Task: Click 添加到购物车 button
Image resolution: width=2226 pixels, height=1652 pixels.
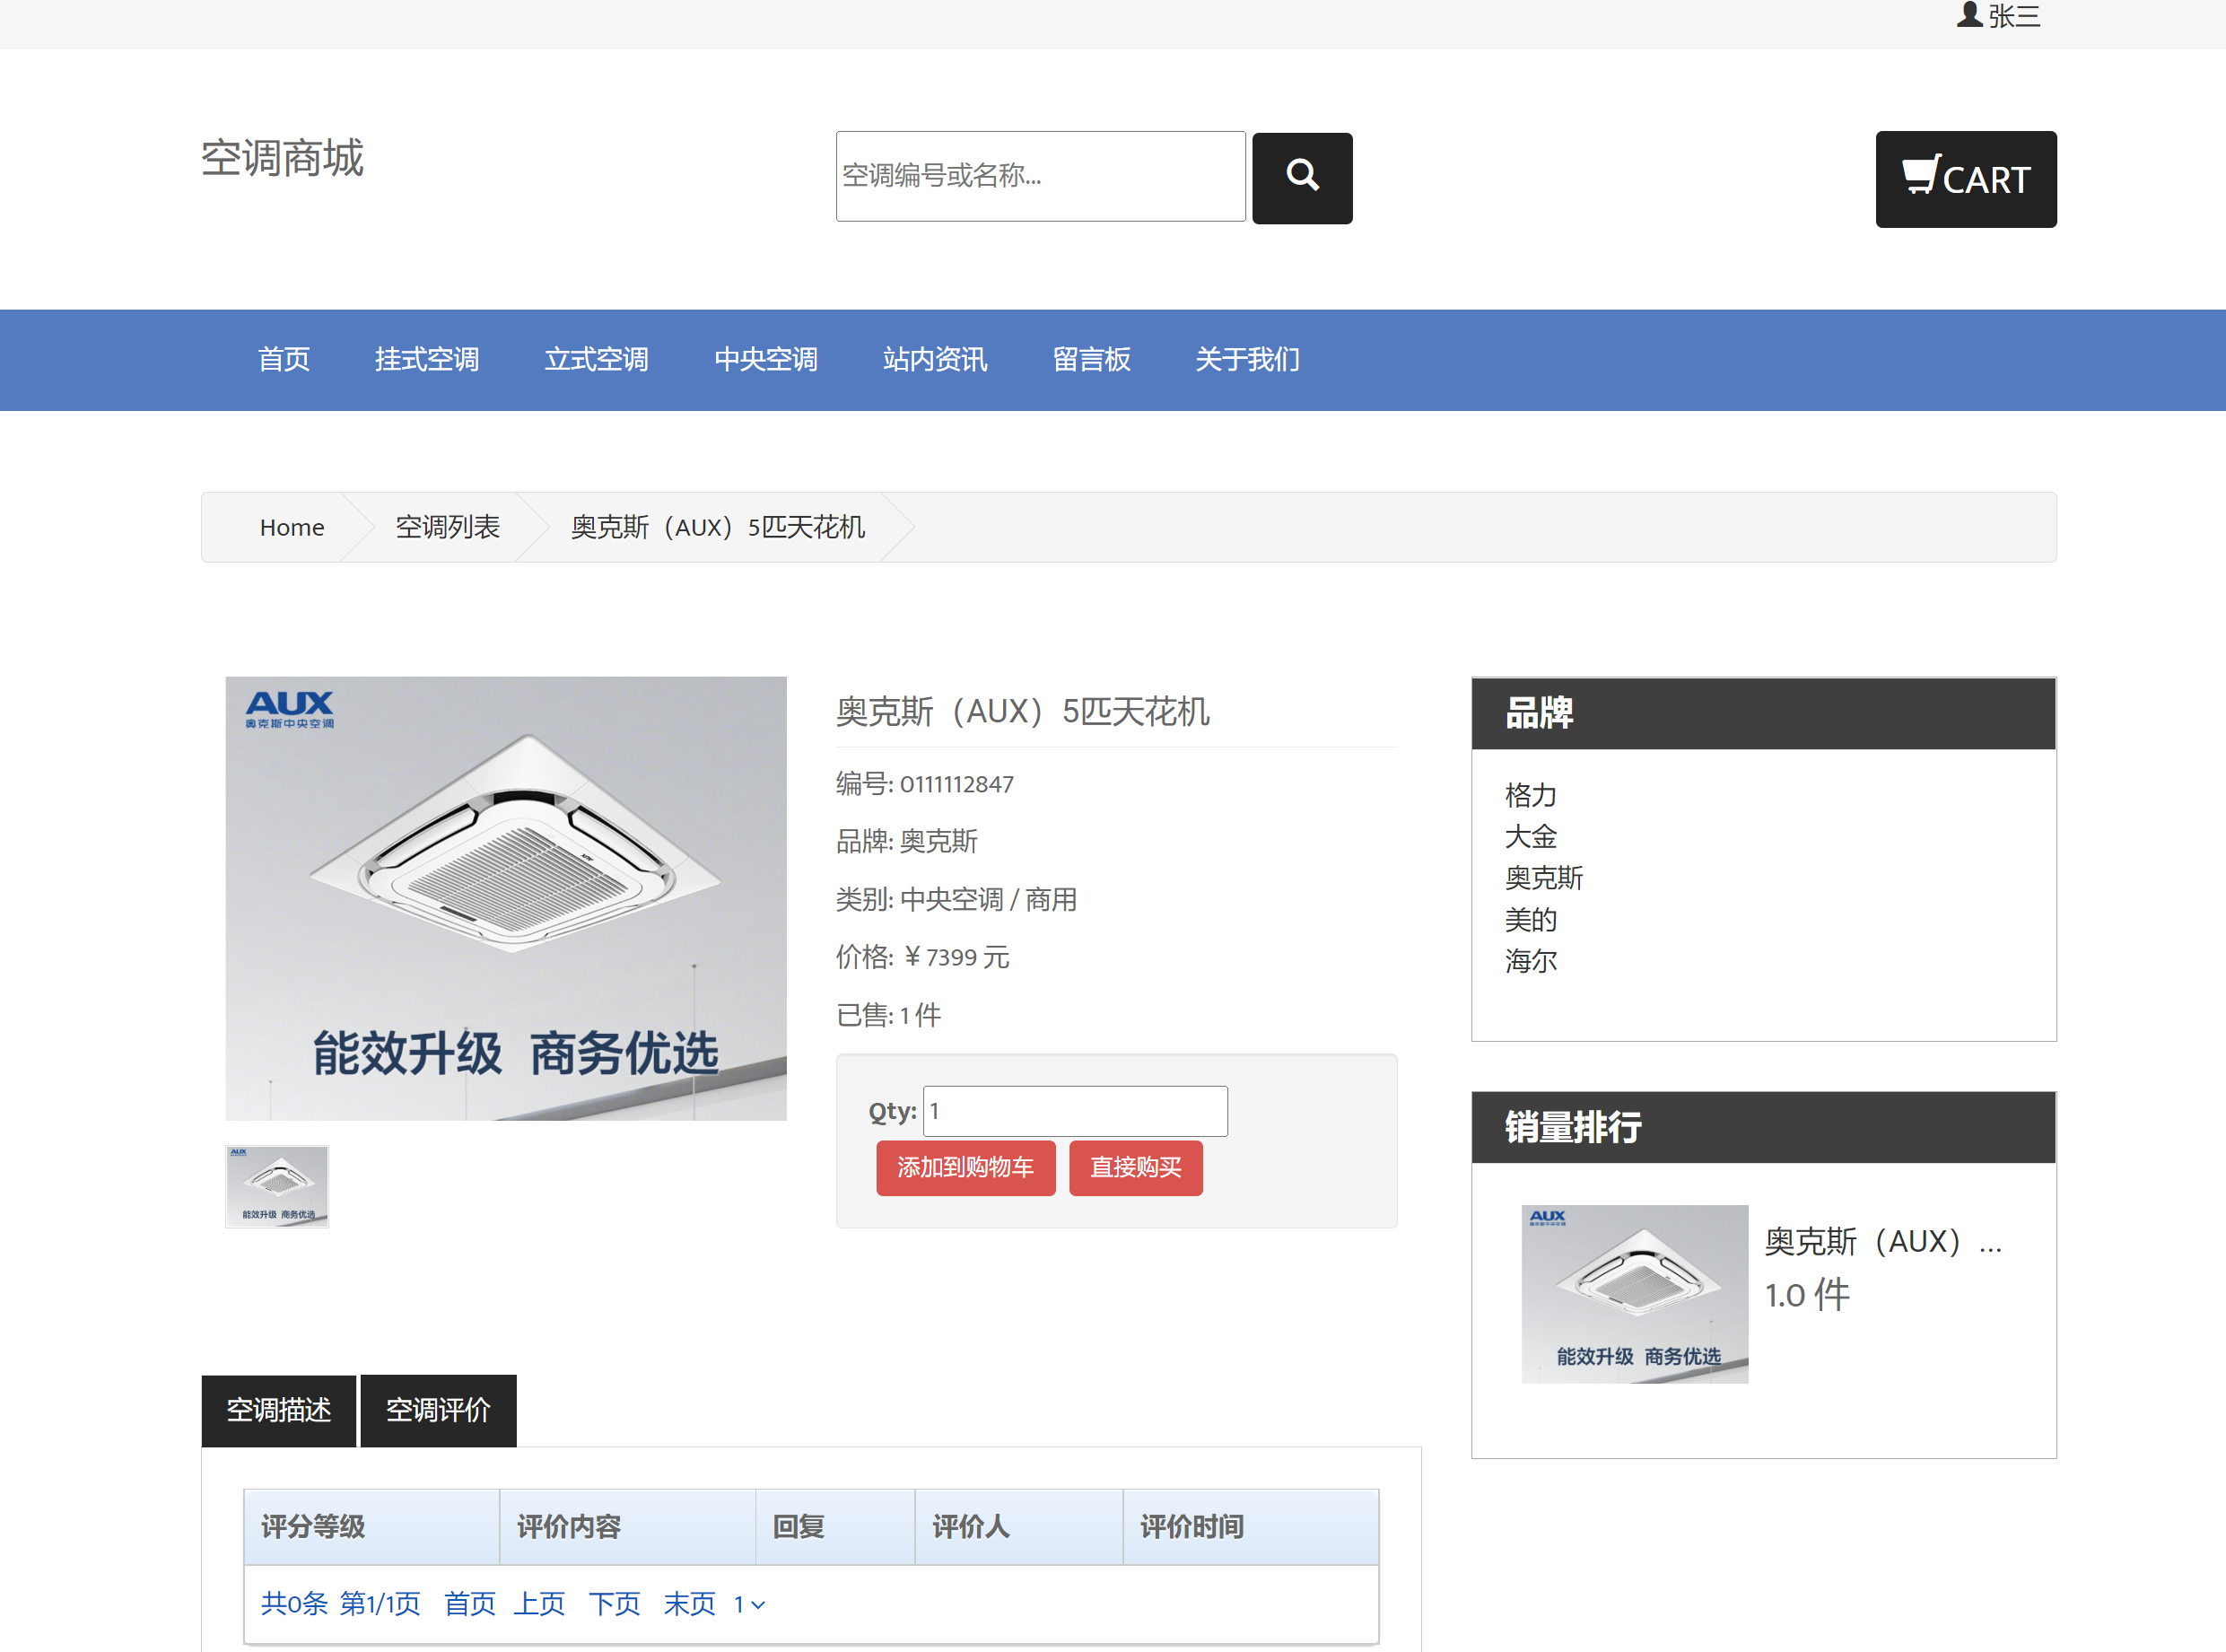Action: pos(965,1167)
